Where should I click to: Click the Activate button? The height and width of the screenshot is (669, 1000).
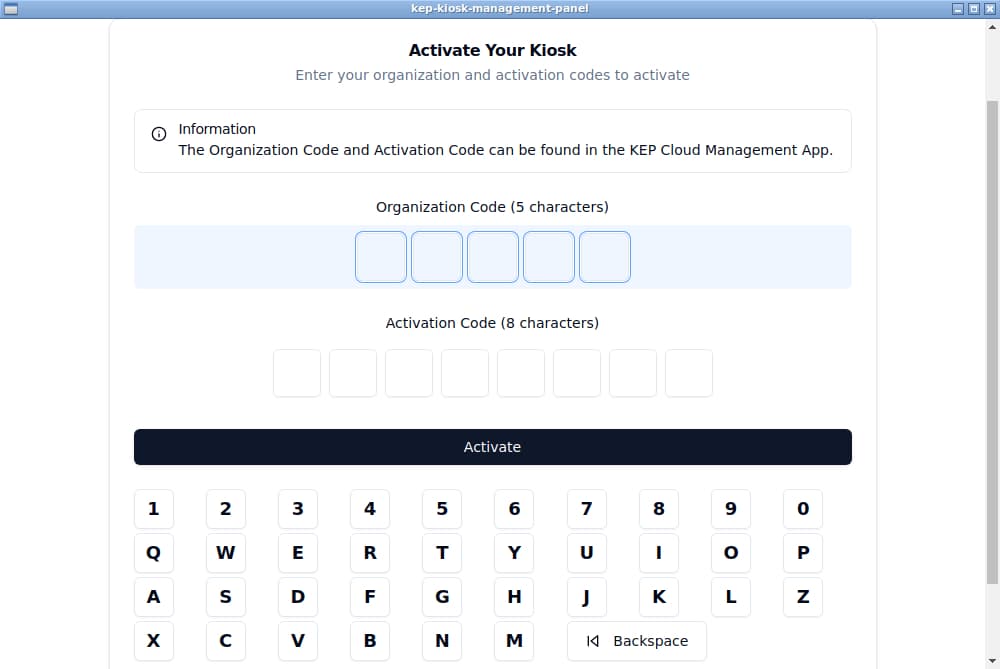point(492,447)
